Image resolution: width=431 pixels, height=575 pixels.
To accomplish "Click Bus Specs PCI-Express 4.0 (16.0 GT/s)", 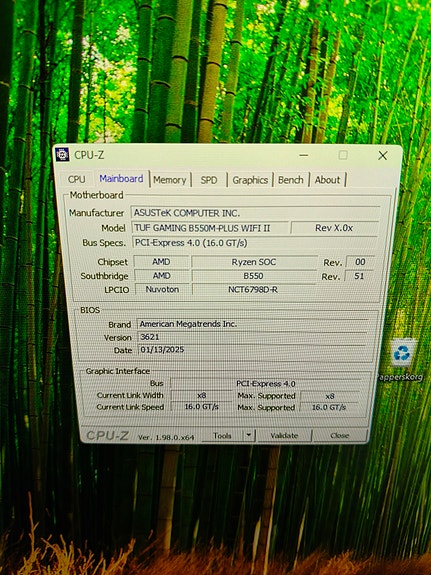I will (255, 243).
